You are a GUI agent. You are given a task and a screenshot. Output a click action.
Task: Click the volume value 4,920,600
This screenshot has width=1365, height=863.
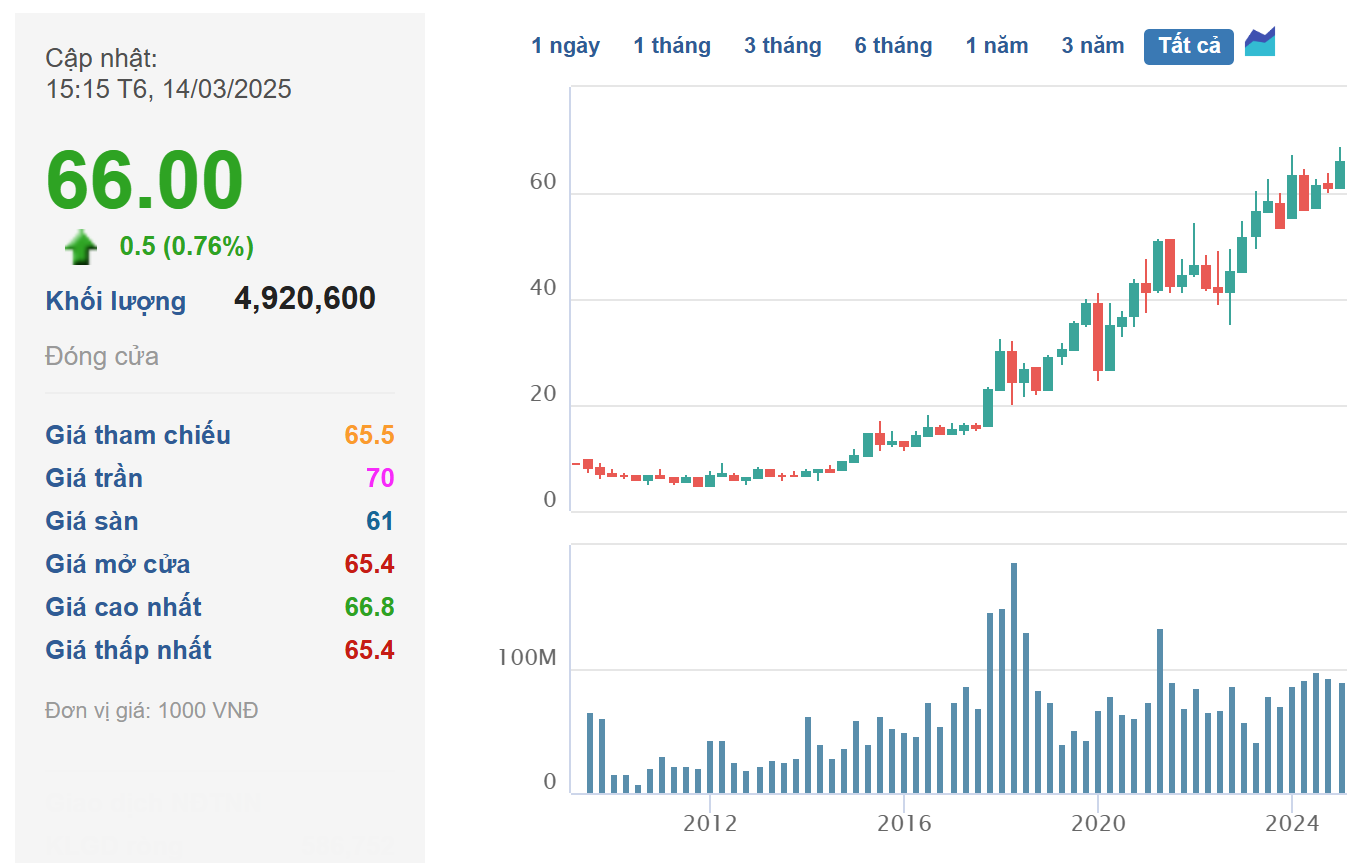click(x=305, y=298)
